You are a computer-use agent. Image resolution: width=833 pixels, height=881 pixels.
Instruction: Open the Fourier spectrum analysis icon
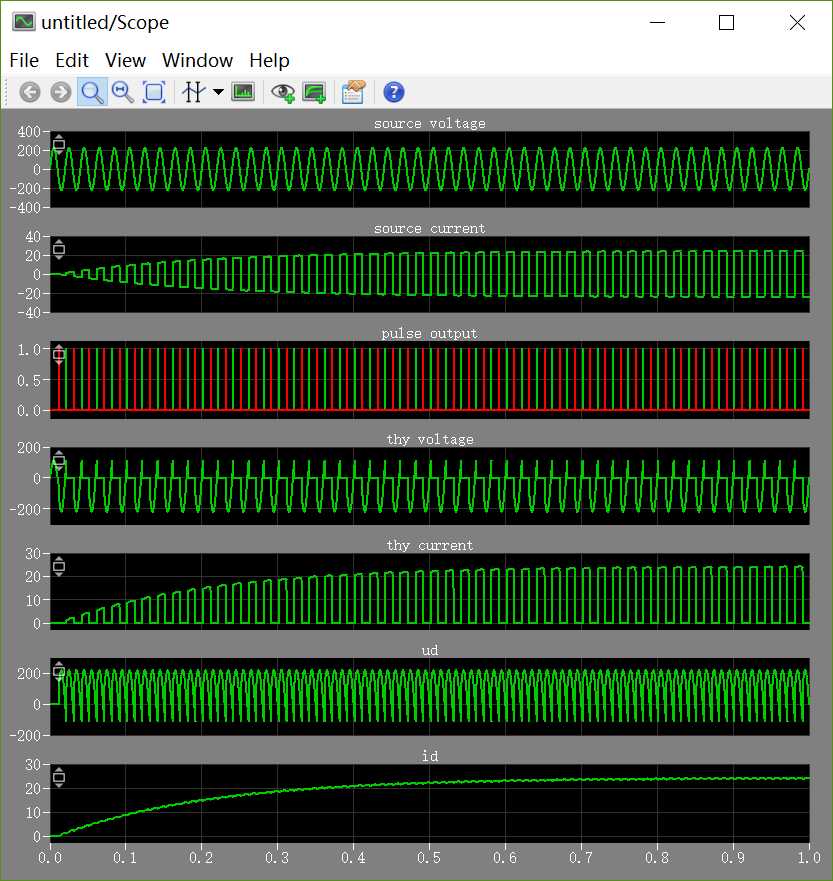pyautogui.click(x=243, y=92)
